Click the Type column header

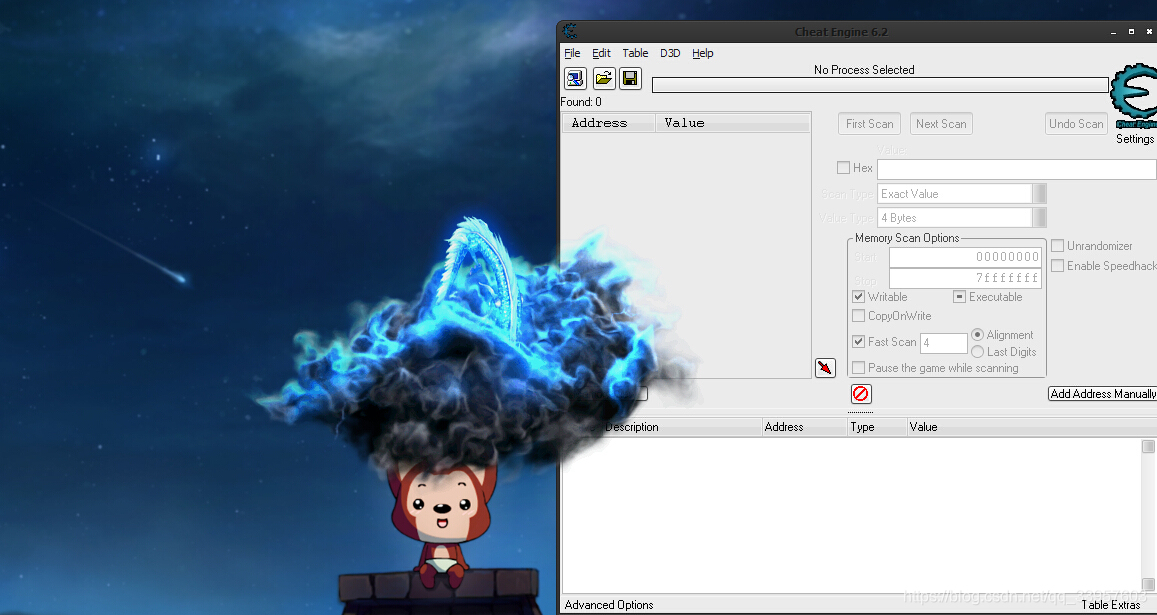point(877,427)
